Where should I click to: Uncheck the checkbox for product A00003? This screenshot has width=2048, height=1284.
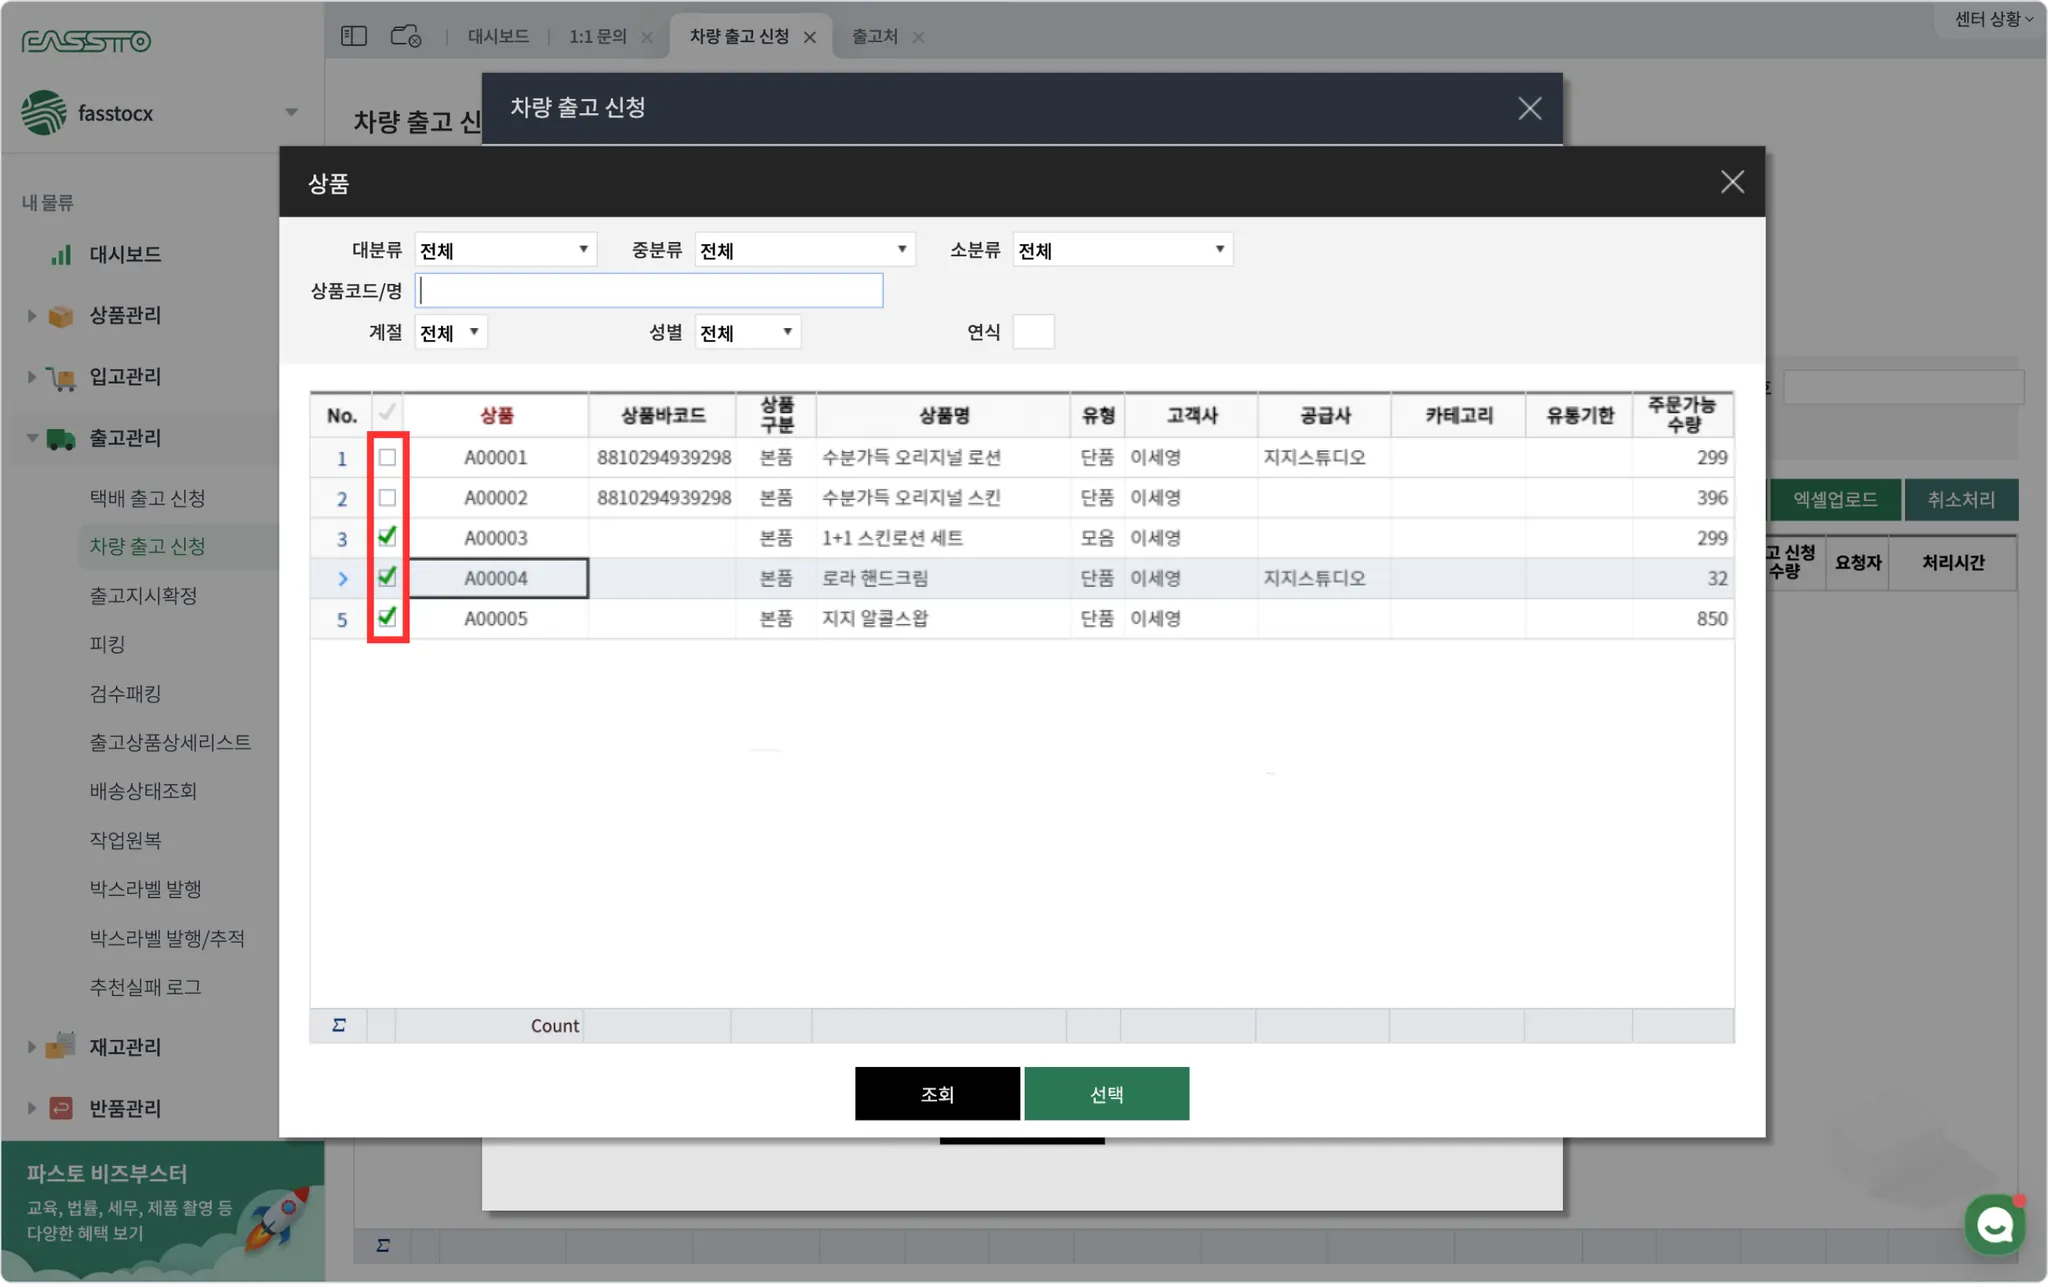click(387, 538)
